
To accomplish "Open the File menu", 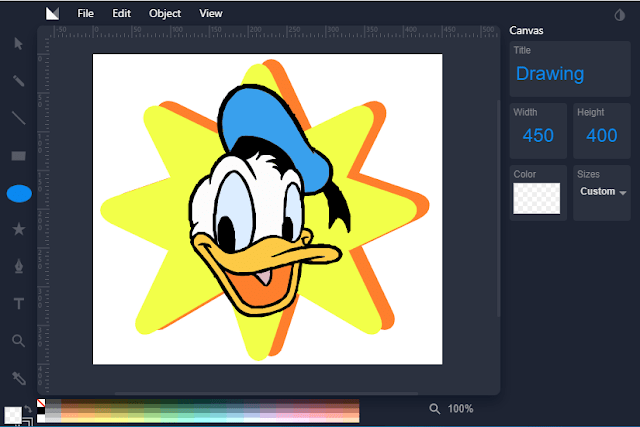I will pyautogui.click(x=85, y=13).
